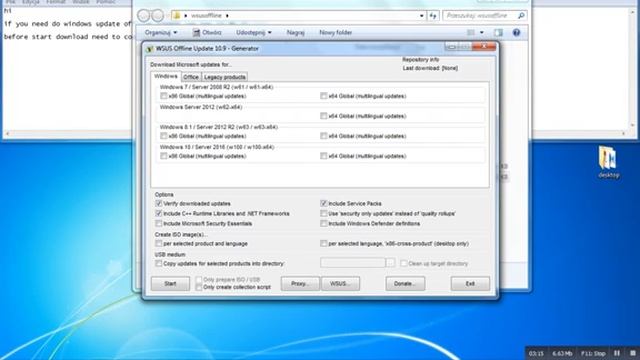Switch to the Windows tab

[166, 76]
